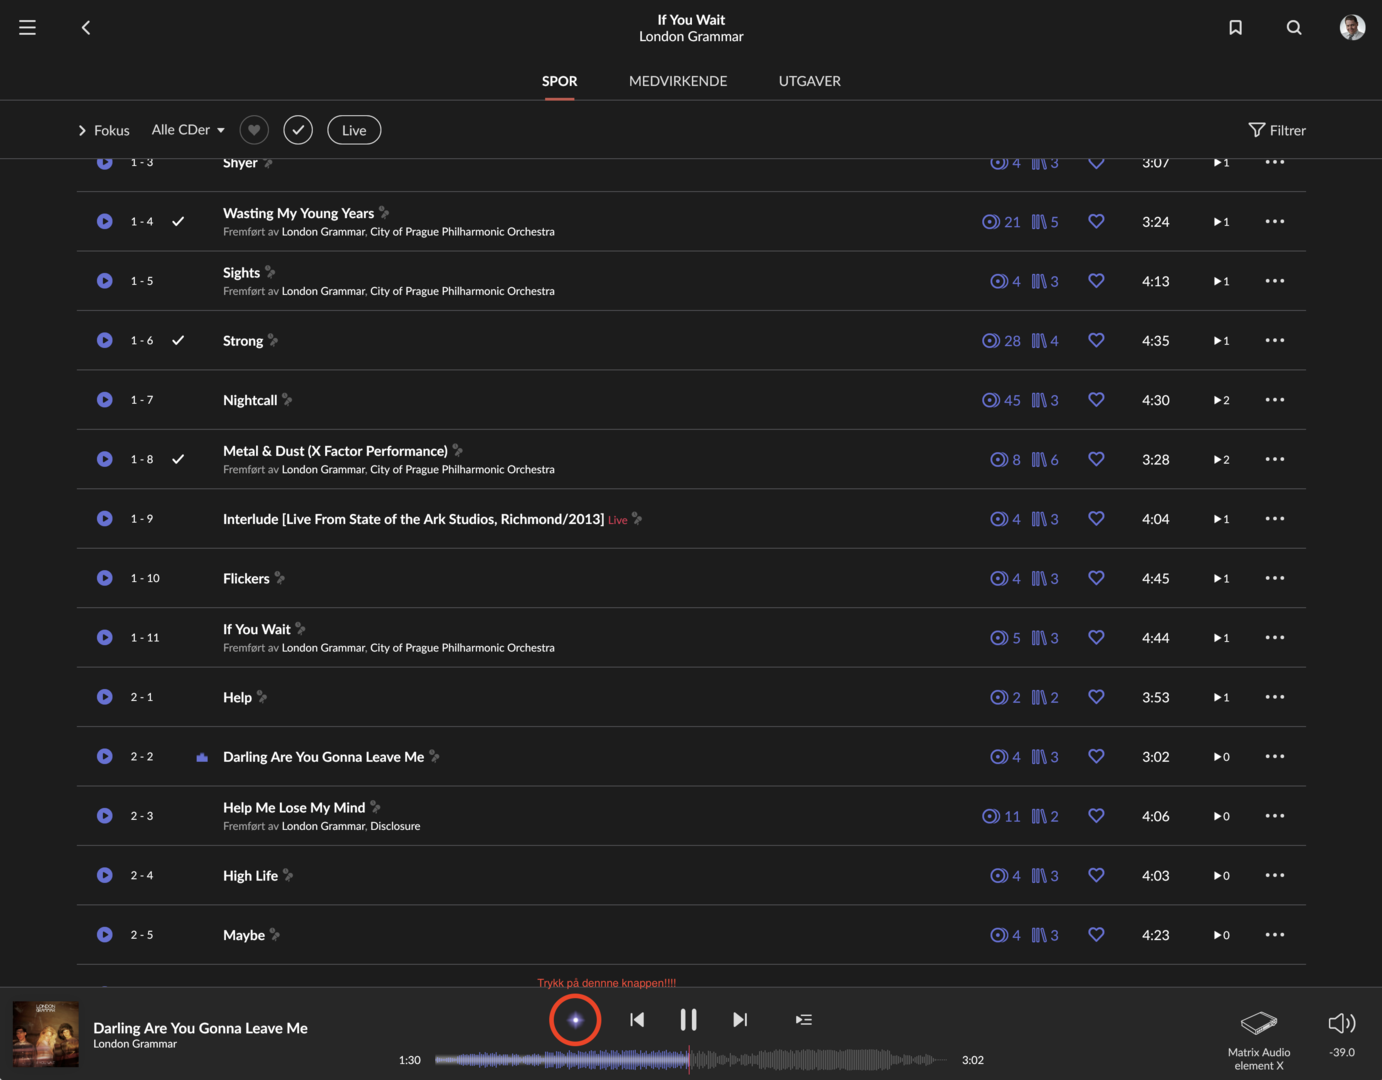Play track Maybe

click(105, 935)
